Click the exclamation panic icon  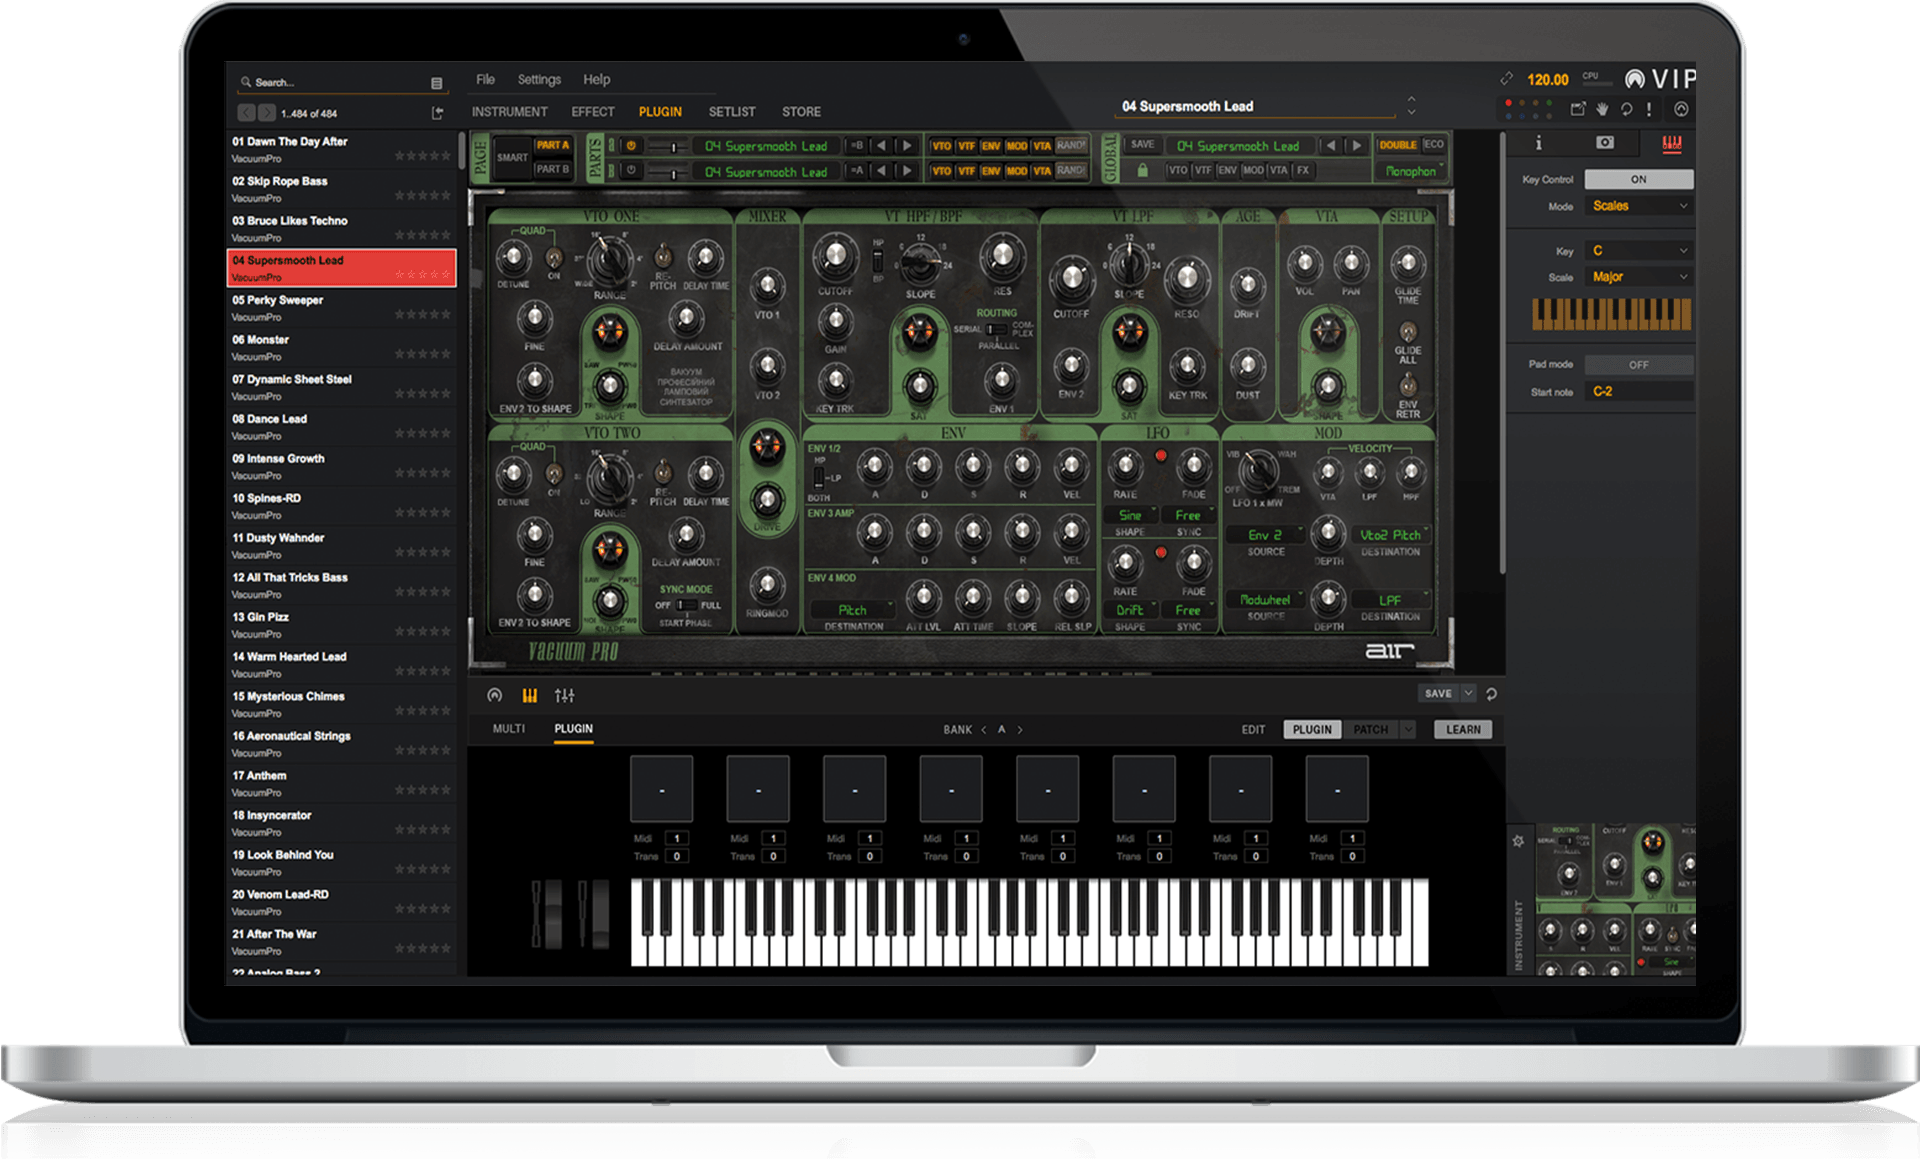tap(1650, 109)
